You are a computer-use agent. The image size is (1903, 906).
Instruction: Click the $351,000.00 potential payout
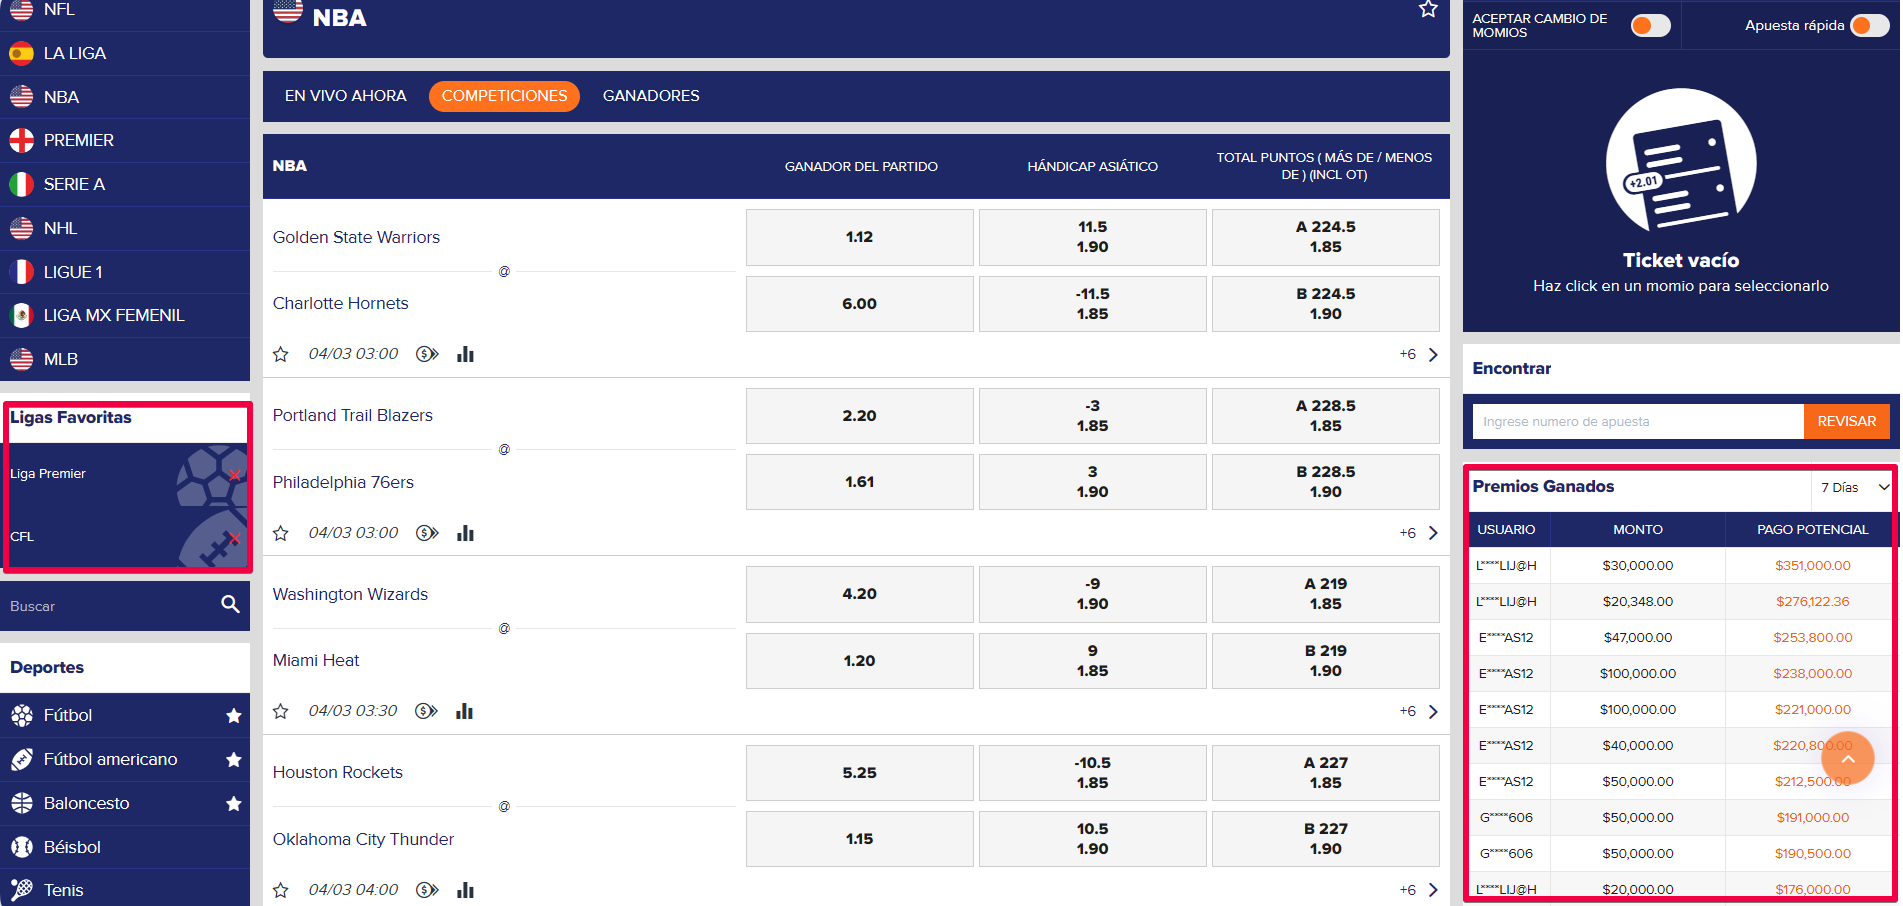pos(1812,566)
